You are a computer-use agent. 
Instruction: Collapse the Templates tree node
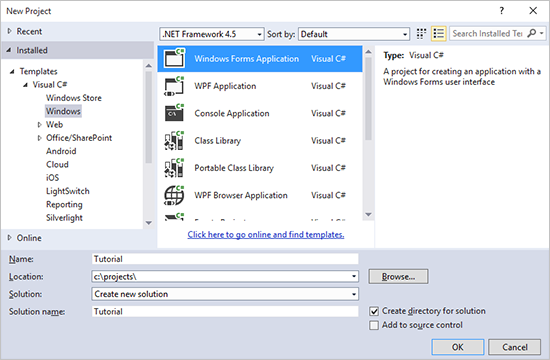tap(12, 72)
